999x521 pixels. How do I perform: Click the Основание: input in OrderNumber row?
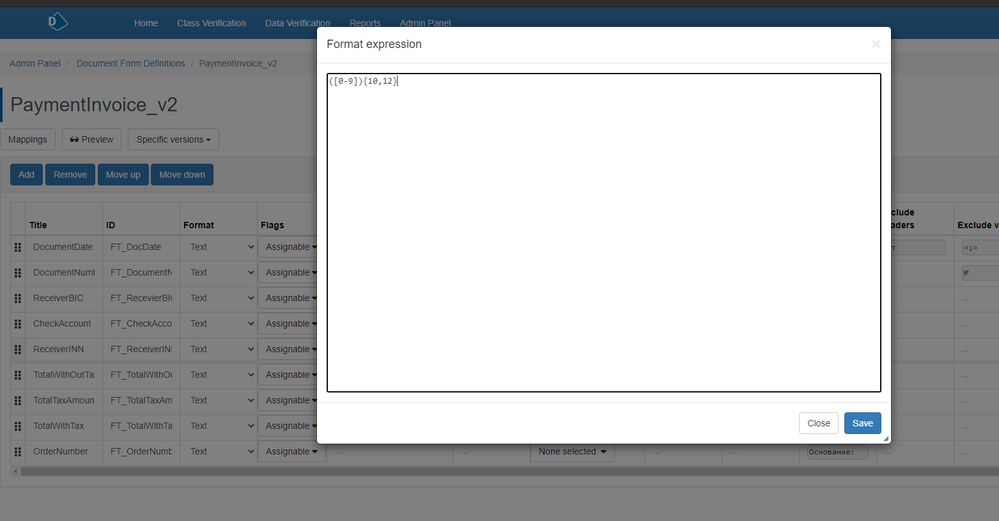click(x=838, y=452)
